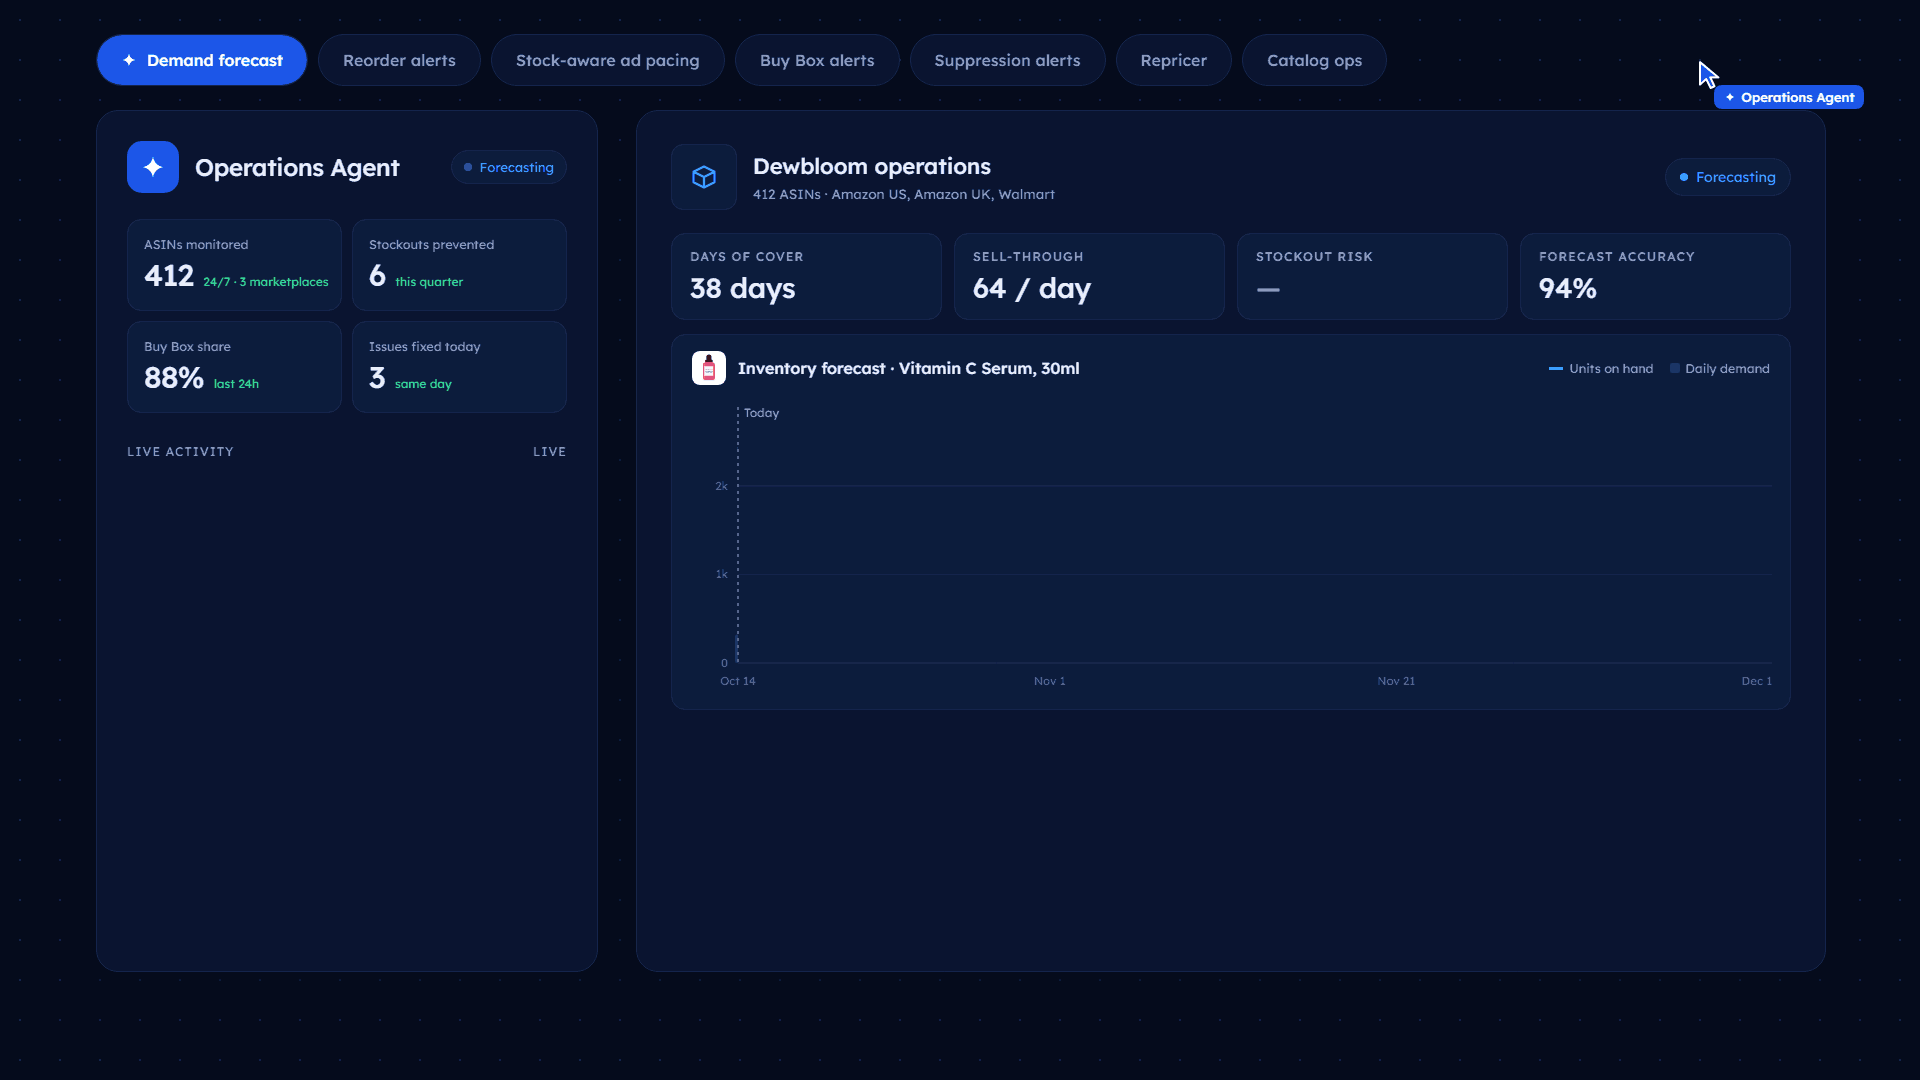Click the Vitamin C Serum product thumbnail

tap(709, 368)
